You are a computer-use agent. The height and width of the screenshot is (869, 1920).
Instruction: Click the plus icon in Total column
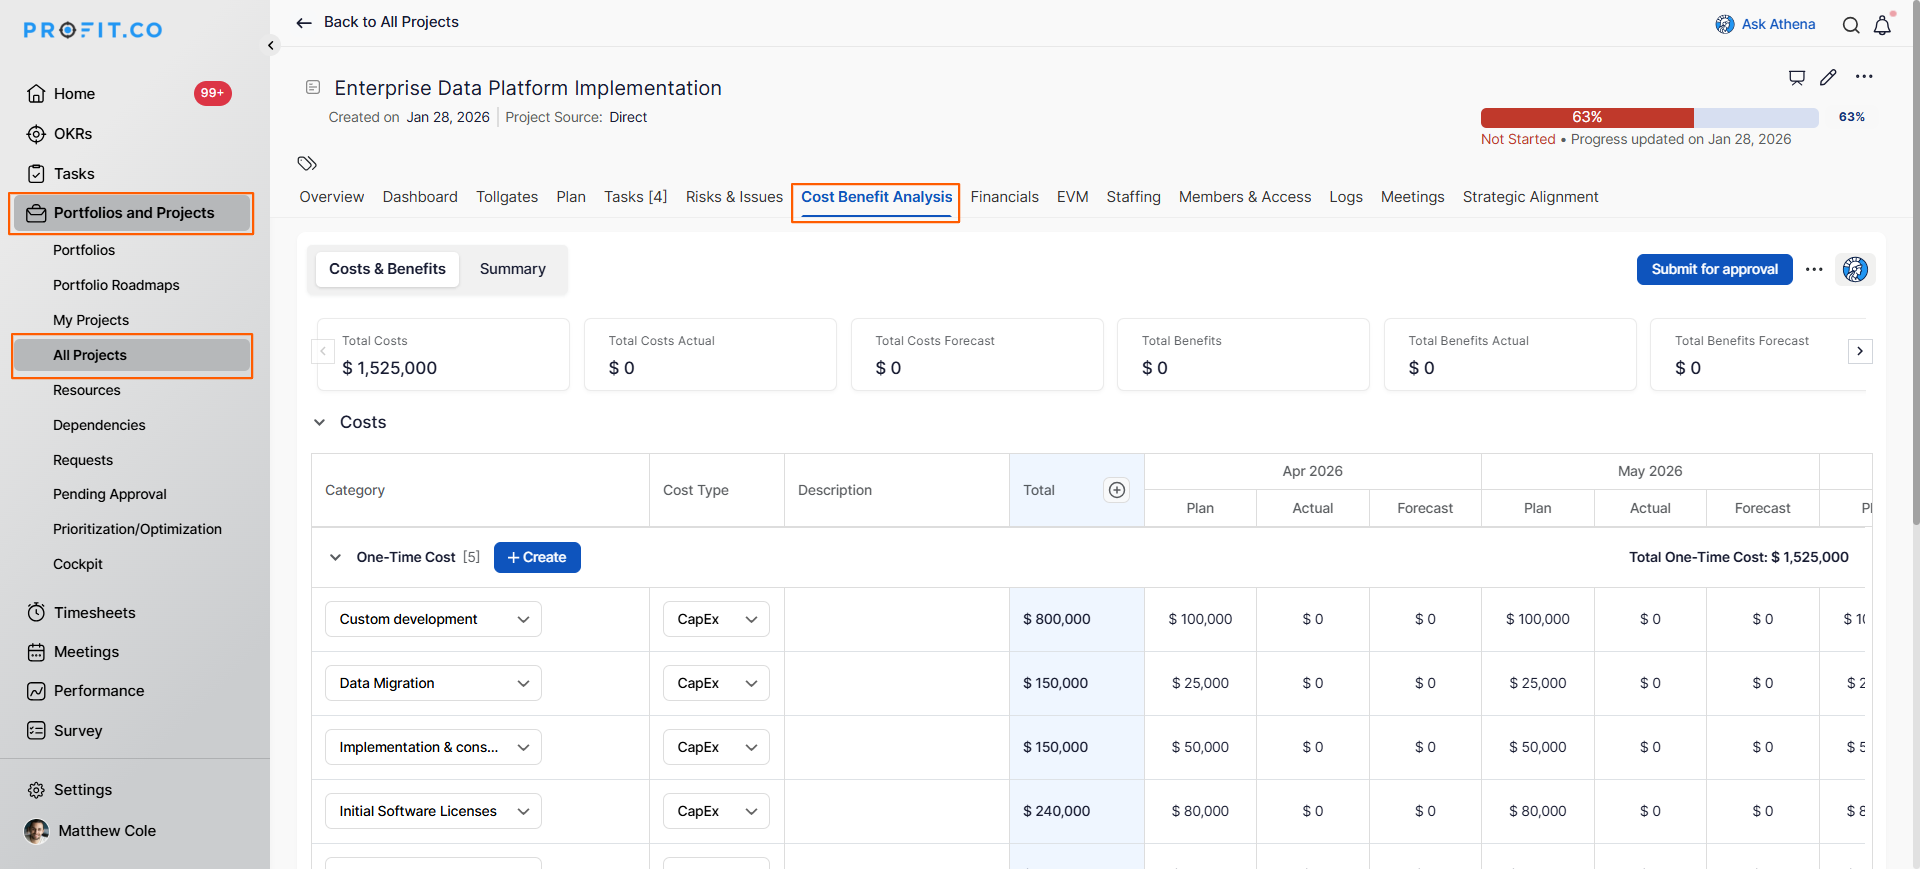pyautogui.click(x=1117, y=490)
